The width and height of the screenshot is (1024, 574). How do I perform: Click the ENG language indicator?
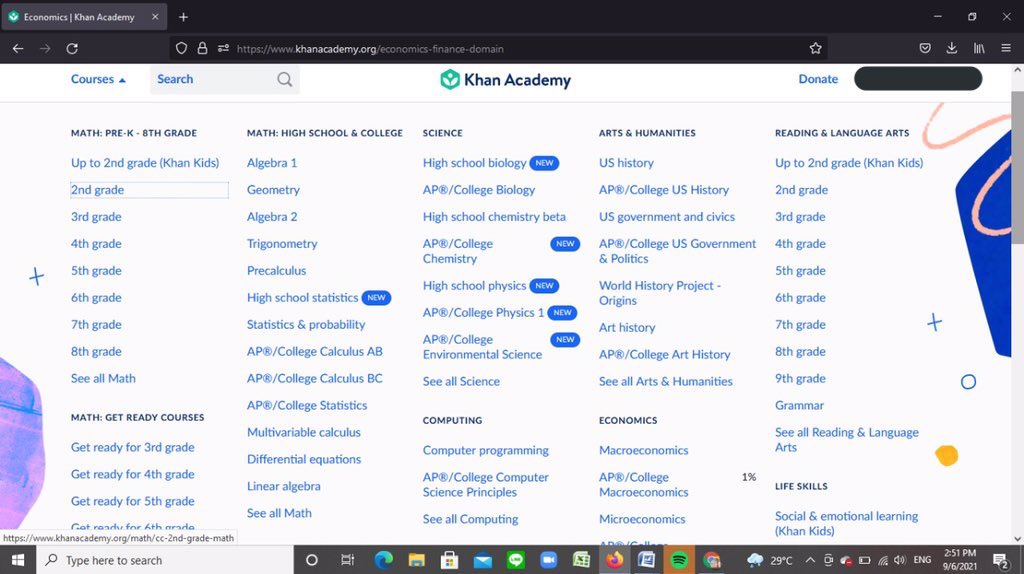(x=922, y=560)
